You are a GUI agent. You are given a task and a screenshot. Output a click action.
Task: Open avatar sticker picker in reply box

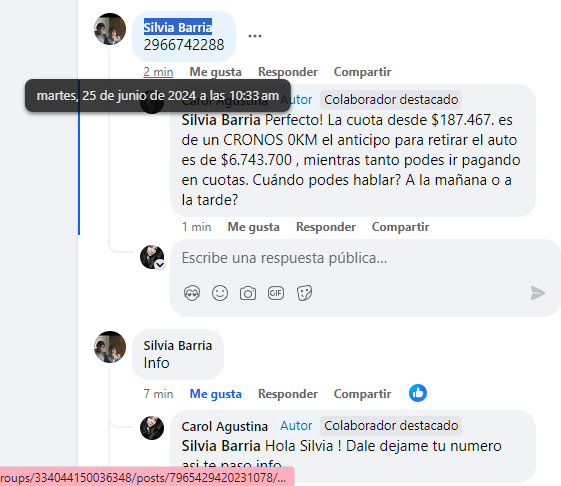click(x=192, y=293)
